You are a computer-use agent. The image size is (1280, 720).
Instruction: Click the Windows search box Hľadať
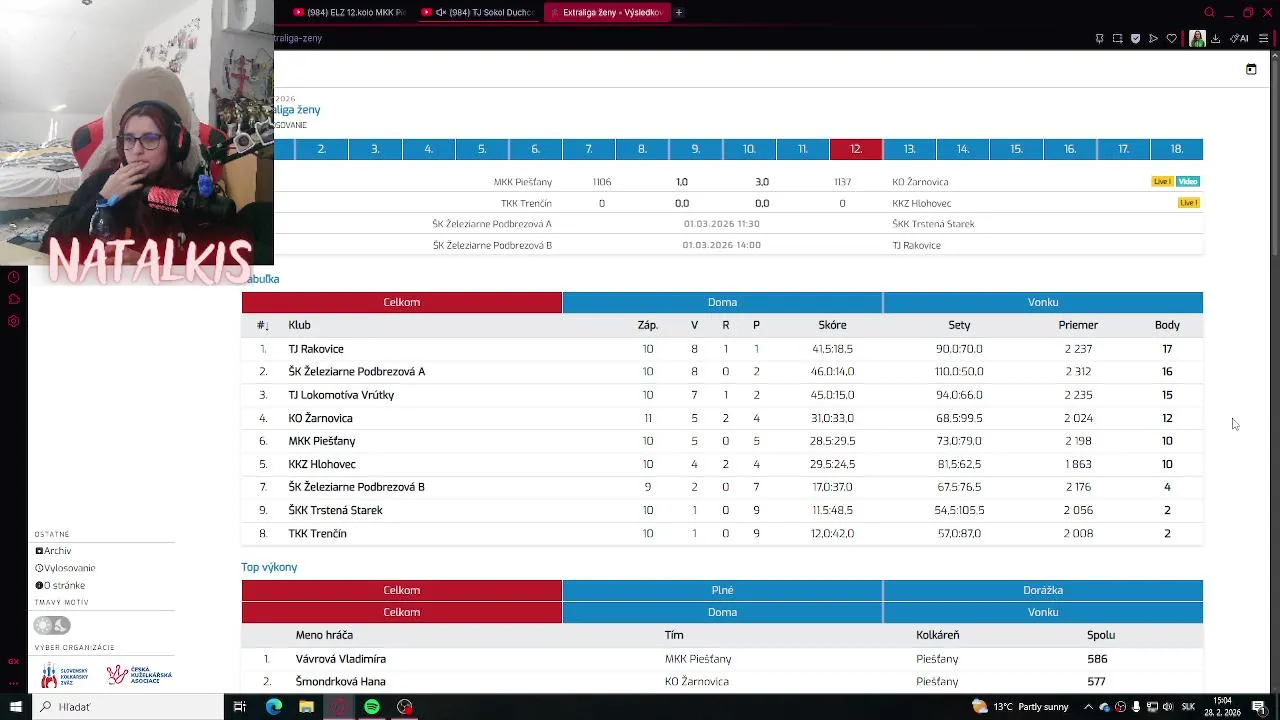[127, 707]
